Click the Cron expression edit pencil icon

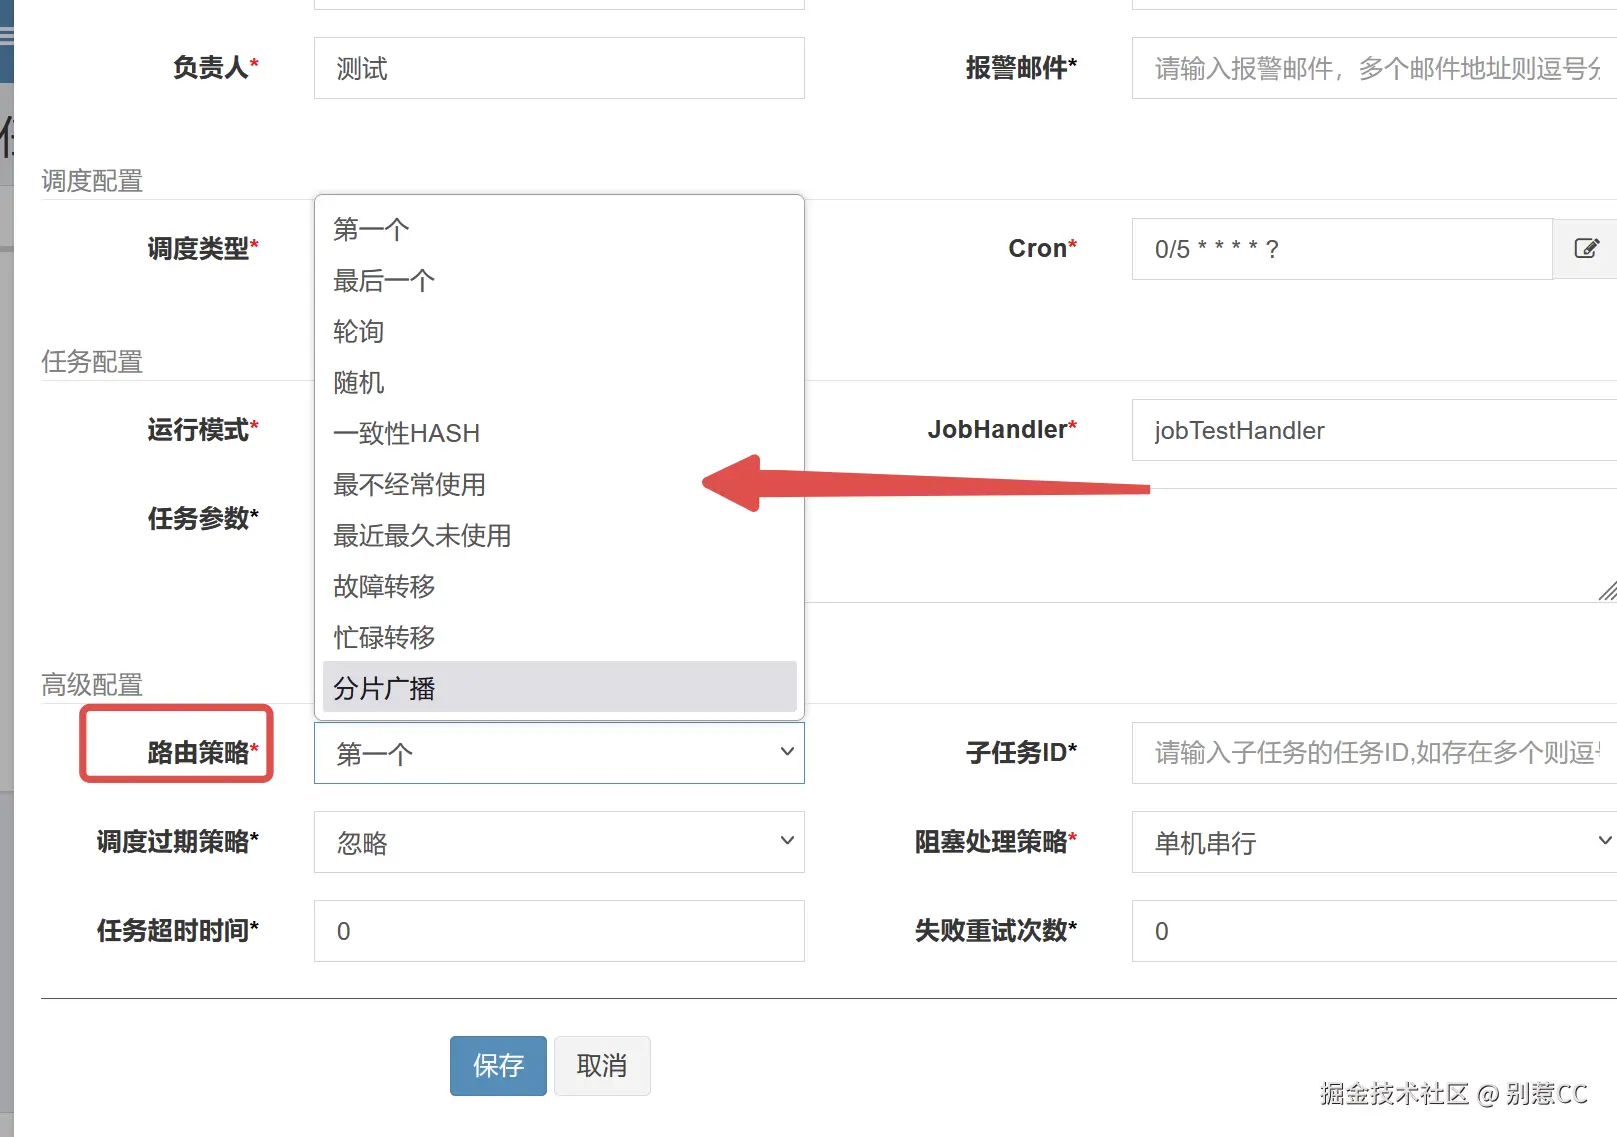point(1586,249)
